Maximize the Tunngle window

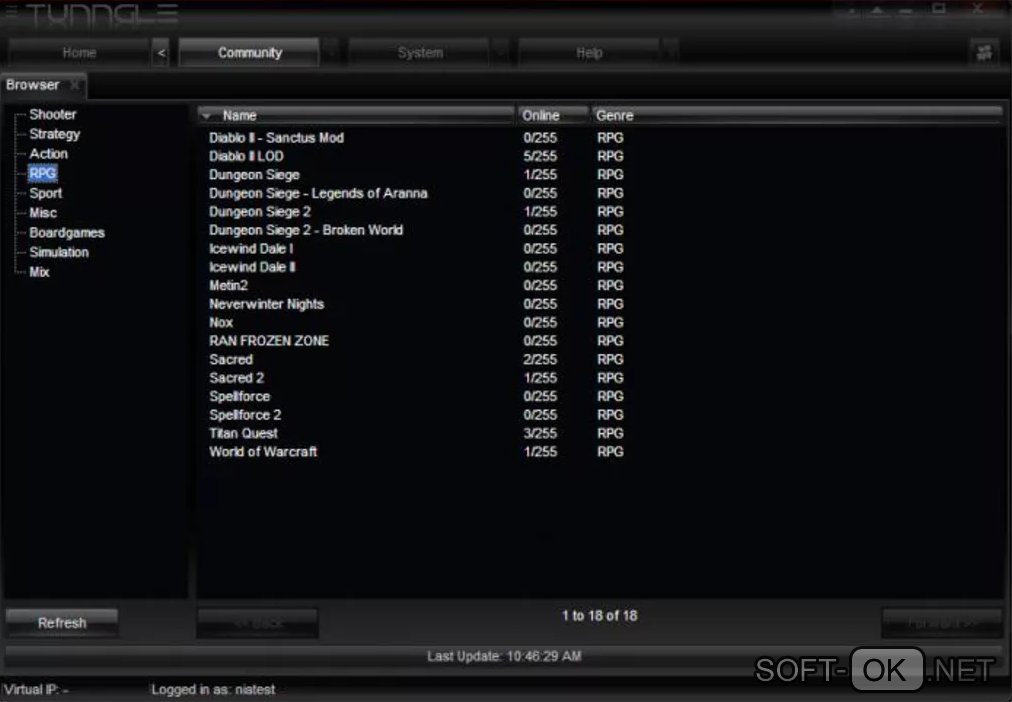click(x=940, y=9)
